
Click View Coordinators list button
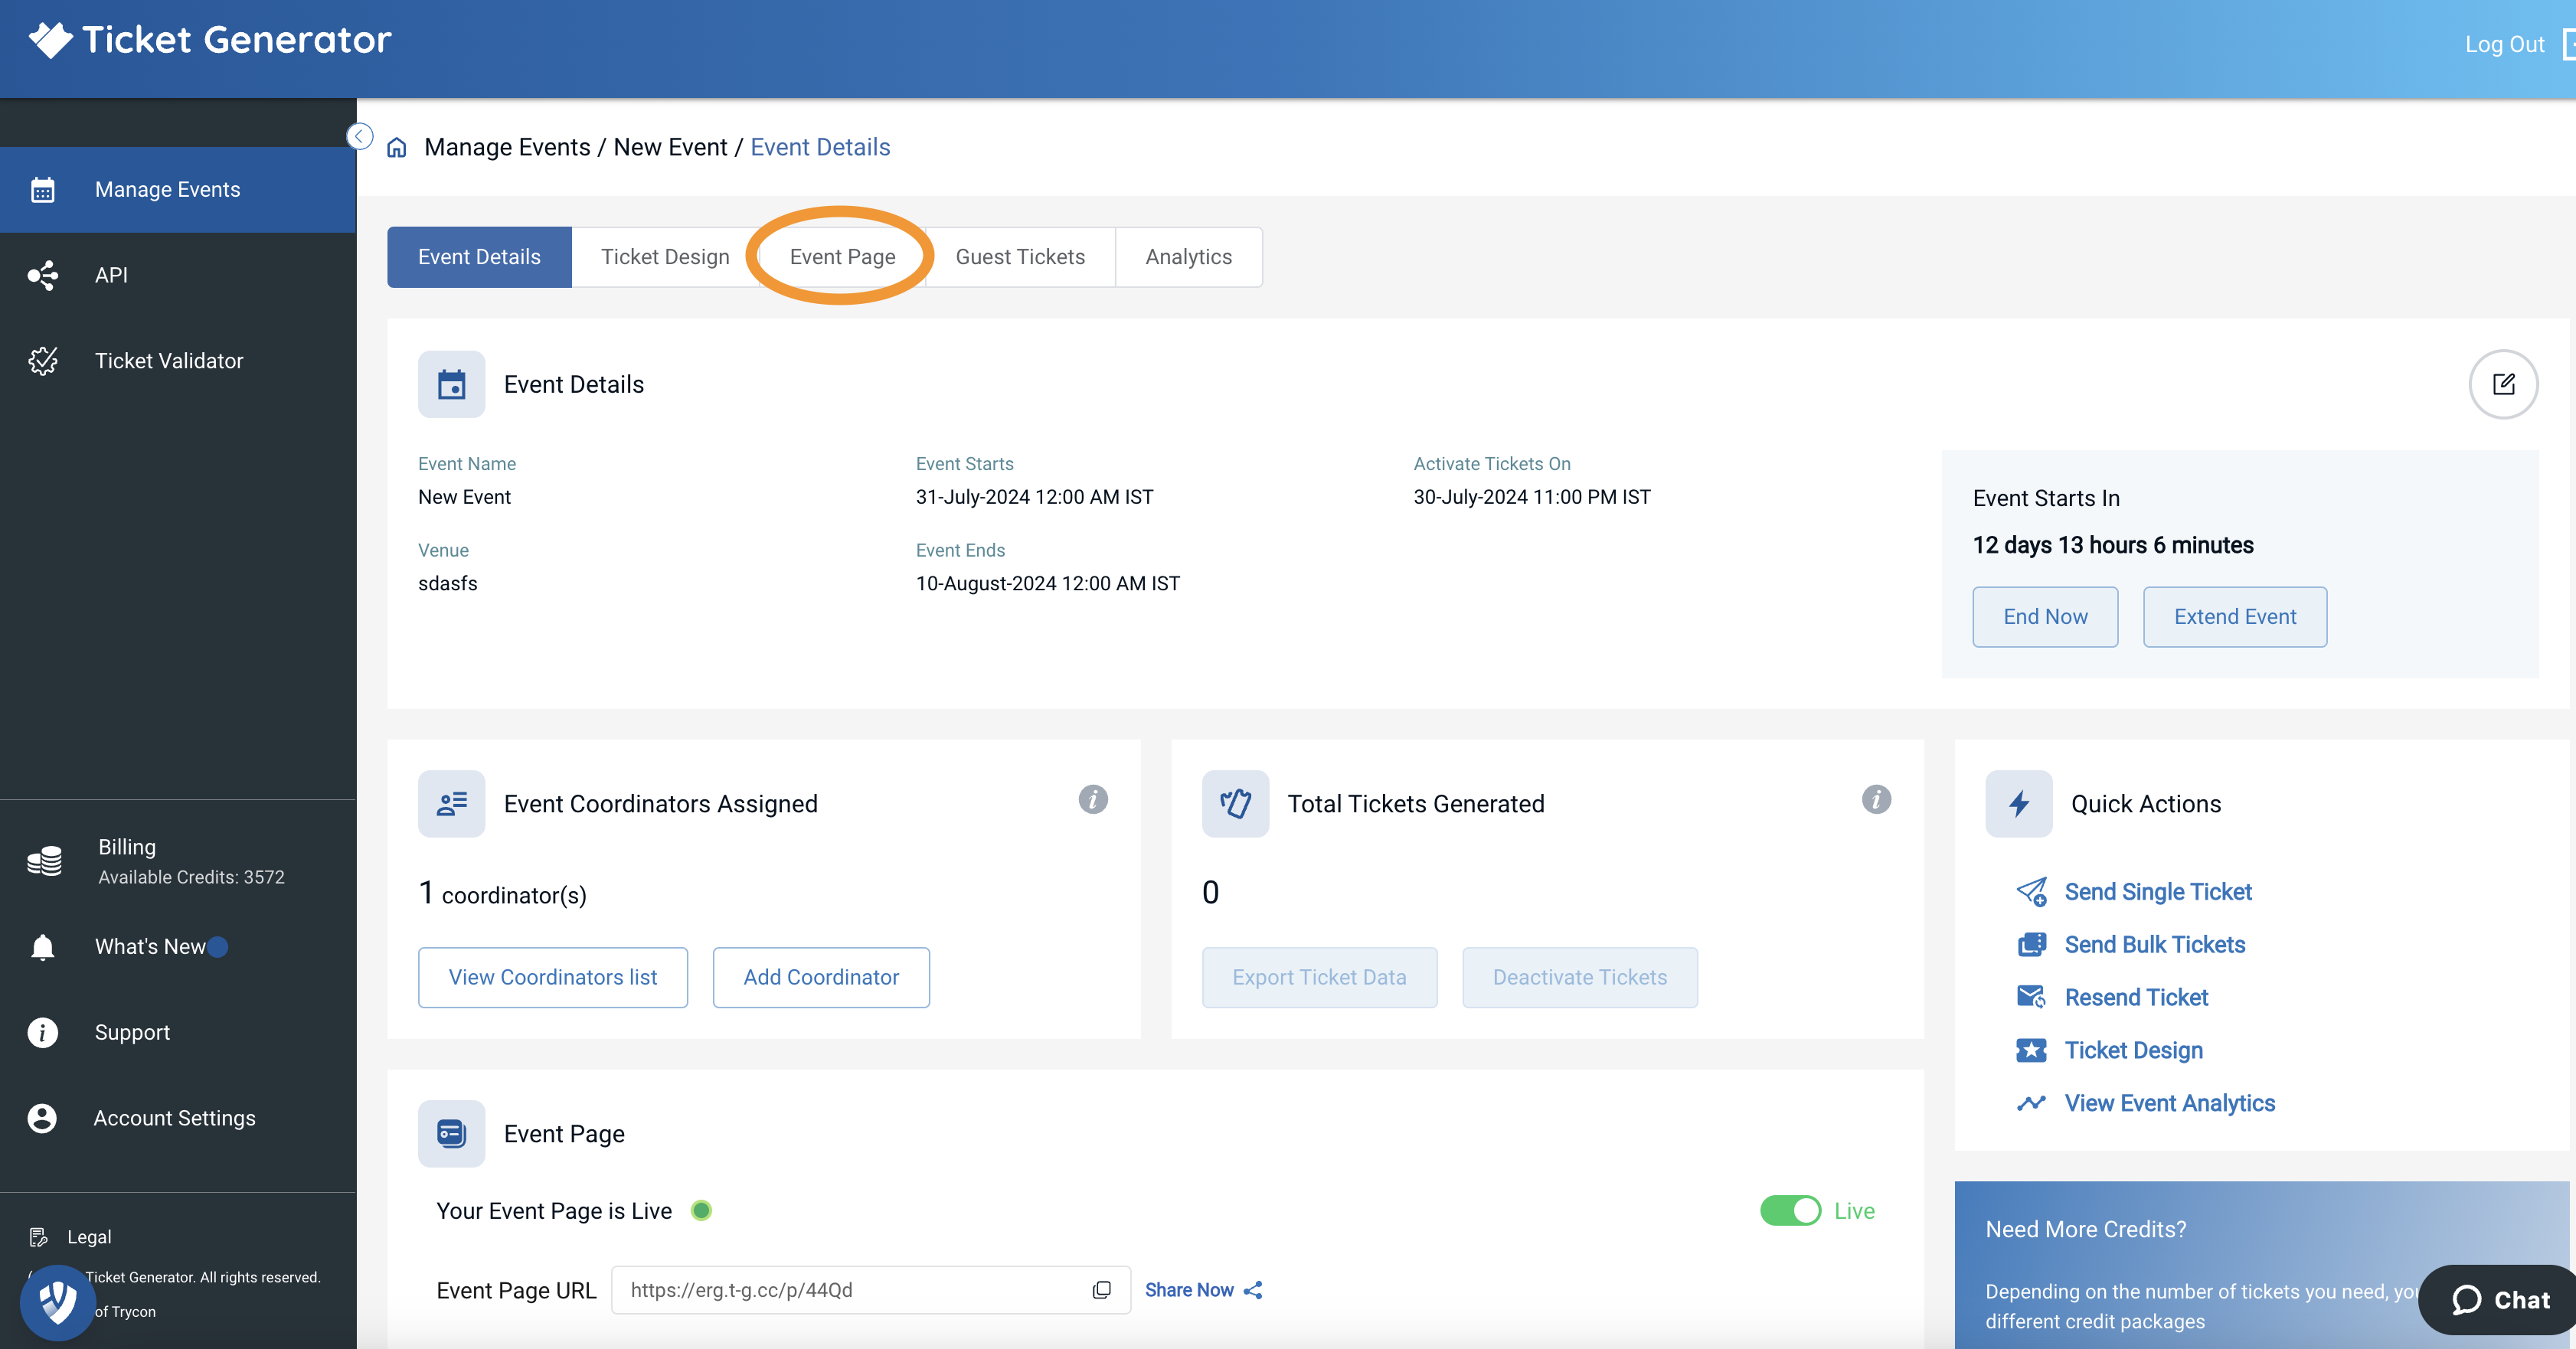coord(553,977)
